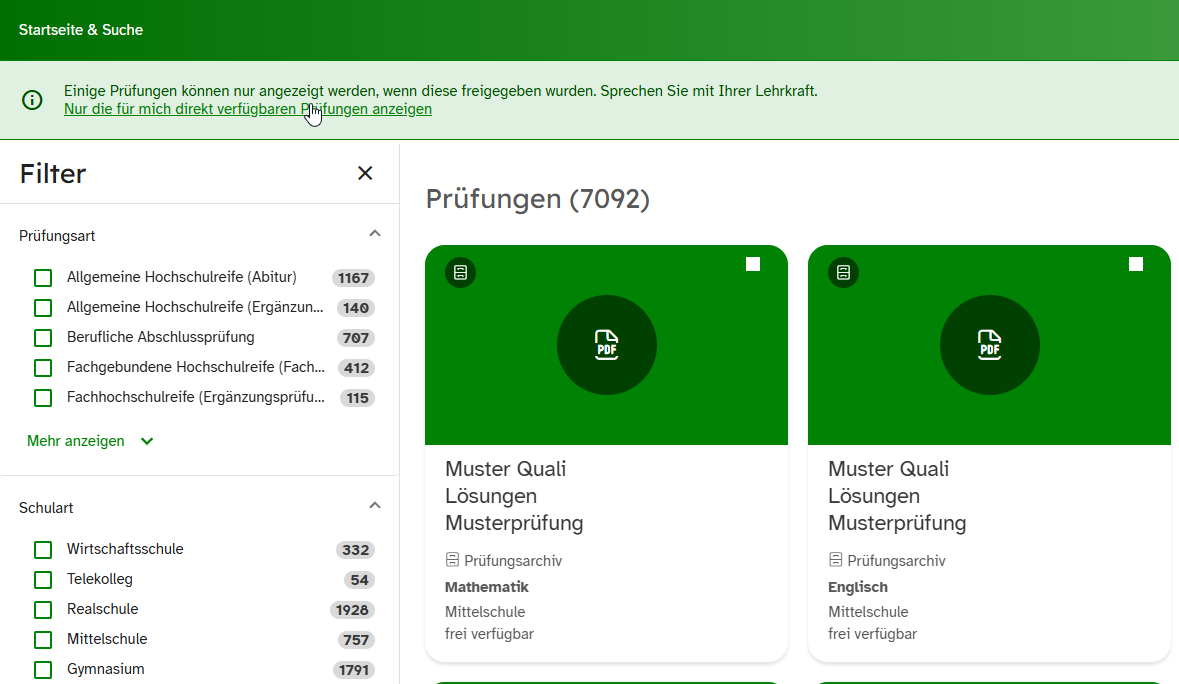Click Prüfungsarchiv icon under Mathematik card title
The width and height of the screenshot is (1179, 684).
point(453,560)
